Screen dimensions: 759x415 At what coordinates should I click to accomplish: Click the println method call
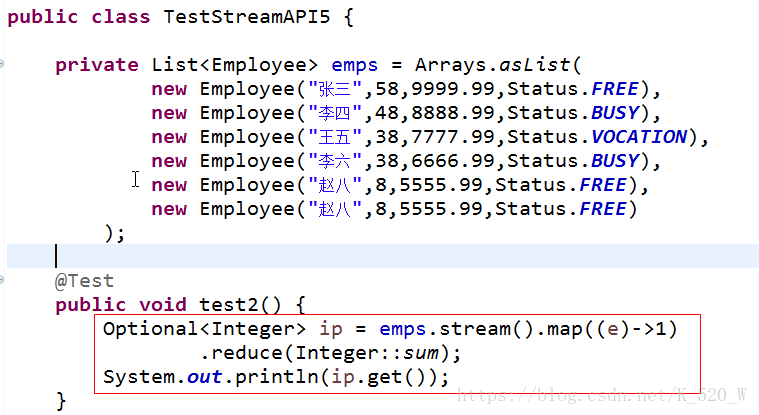[276, 377]
